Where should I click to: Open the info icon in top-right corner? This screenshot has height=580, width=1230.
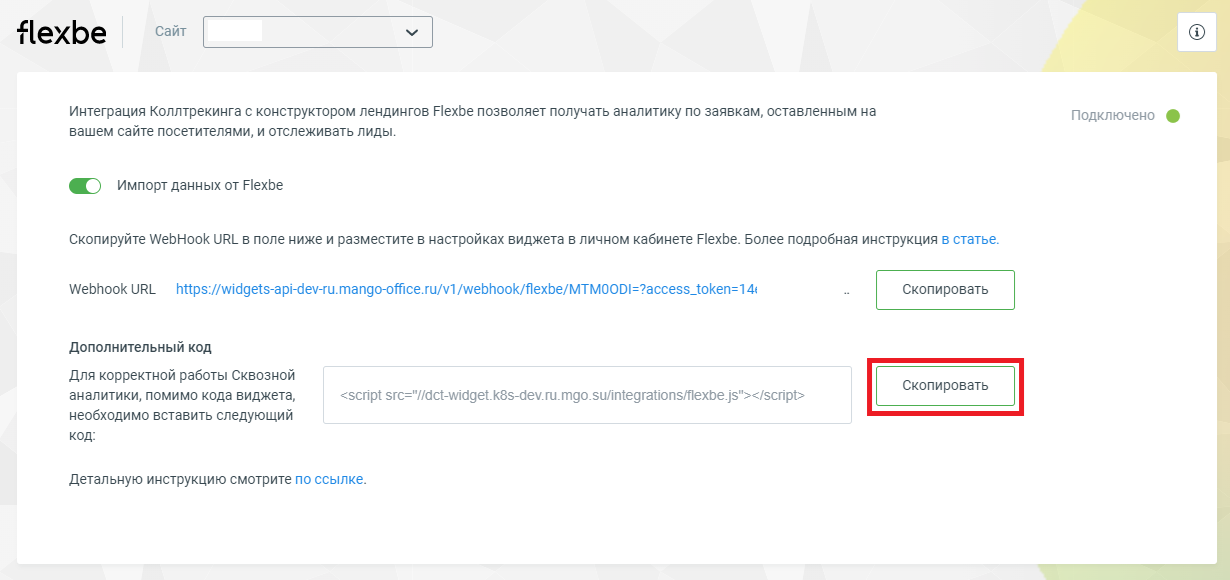tap(1196, 32)
